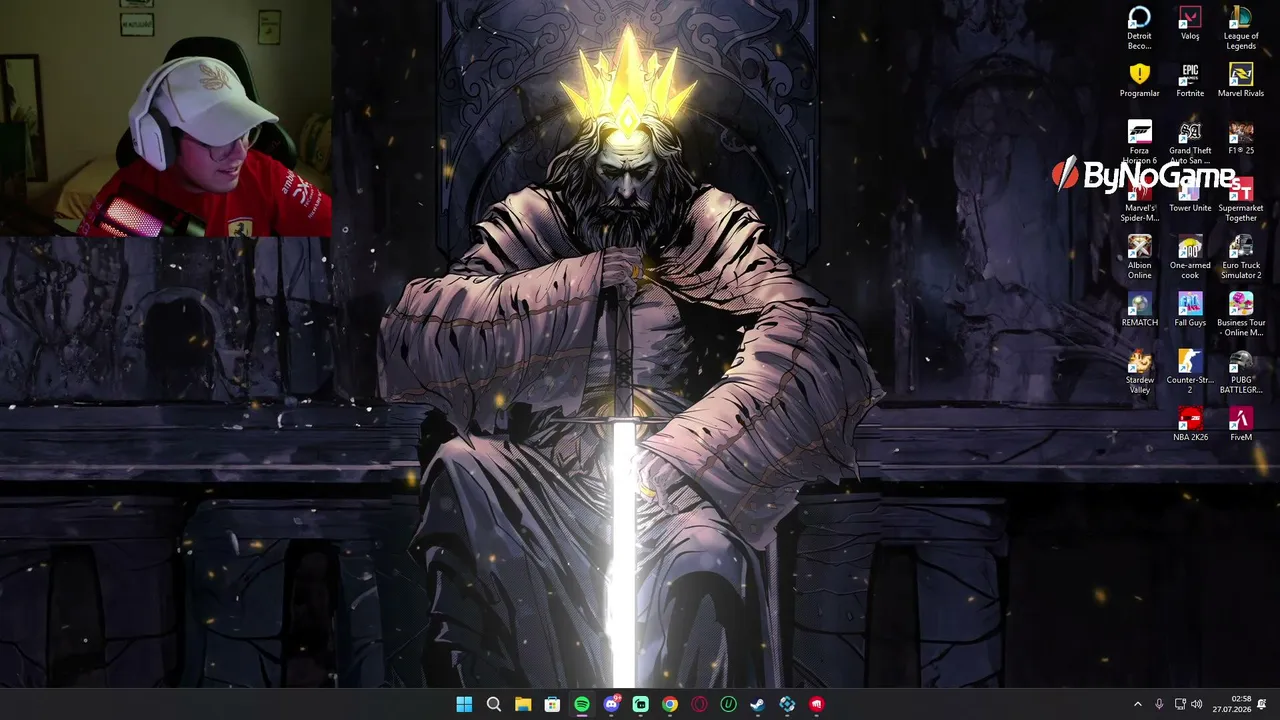Select the Supermarket Together shortcut

tap(1241, 200)
